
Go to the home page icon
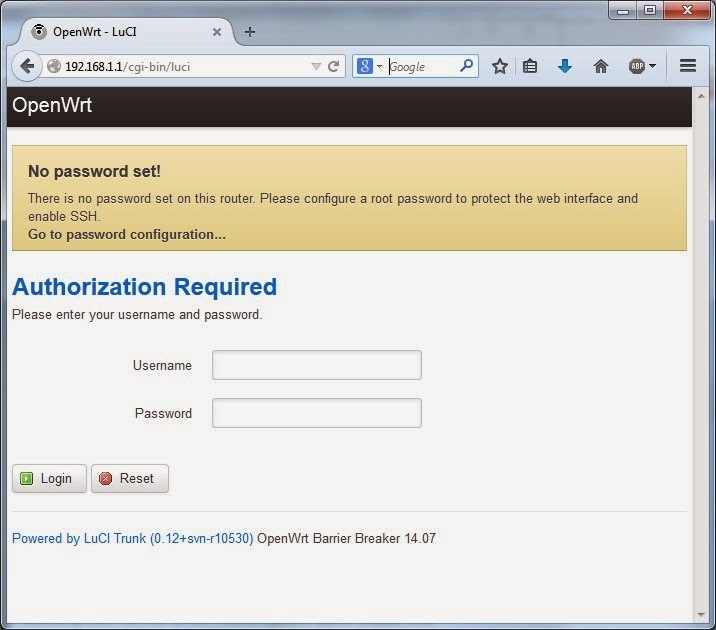pyautogui.click(x=601, y=67)
